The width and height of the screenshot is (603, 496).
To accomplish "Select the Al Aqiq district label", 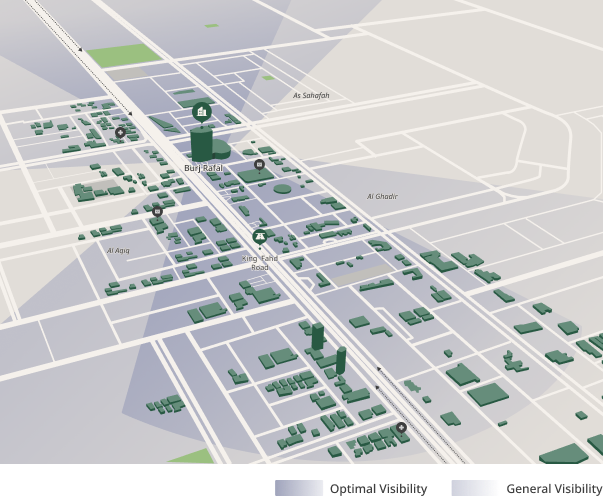I will tap(118, 250).
